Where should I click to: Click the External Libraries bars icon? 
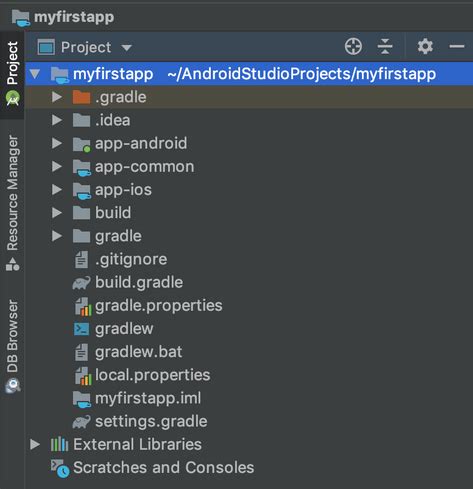click(x=59, y=444)
